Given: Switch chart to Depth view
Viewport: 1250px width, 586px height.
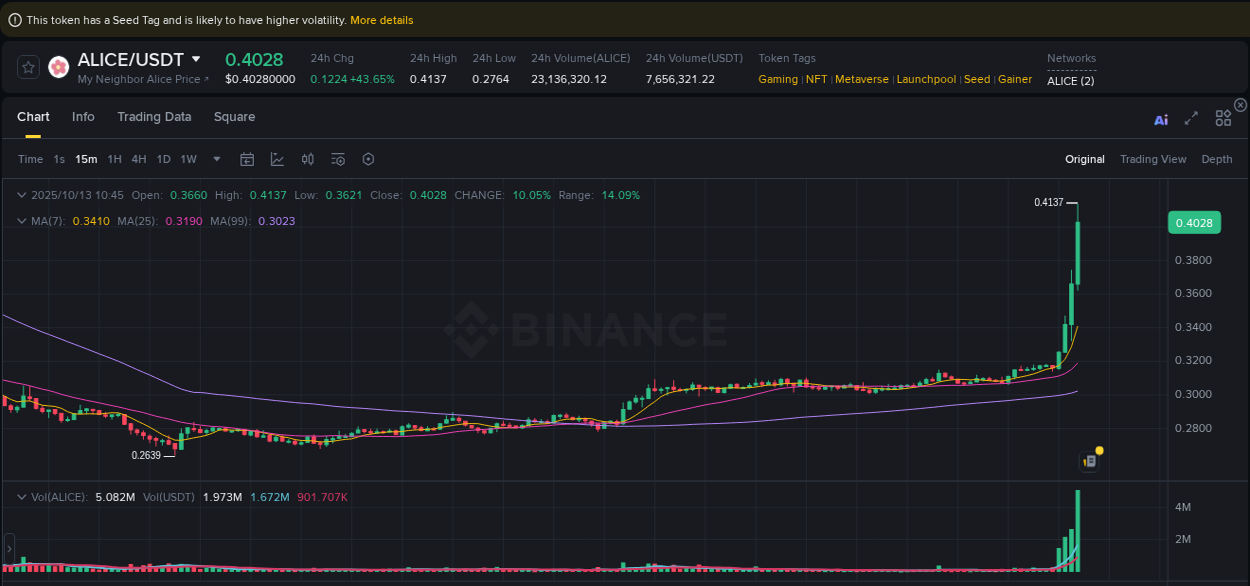Looking at the screenshot, I should tap(1216, 159).
